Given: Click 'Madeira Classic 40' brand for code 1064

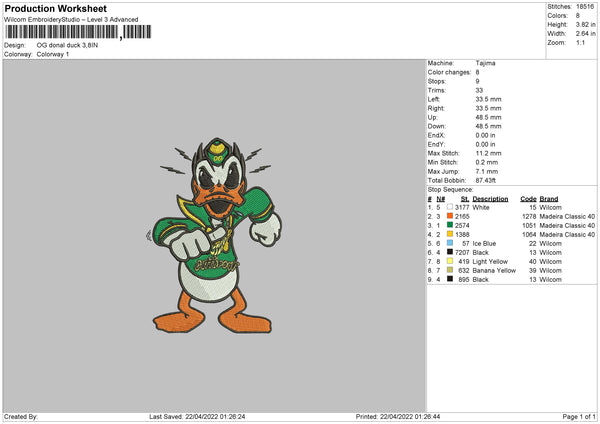Looking at the screenshot, I should click(x=567, y=235).
